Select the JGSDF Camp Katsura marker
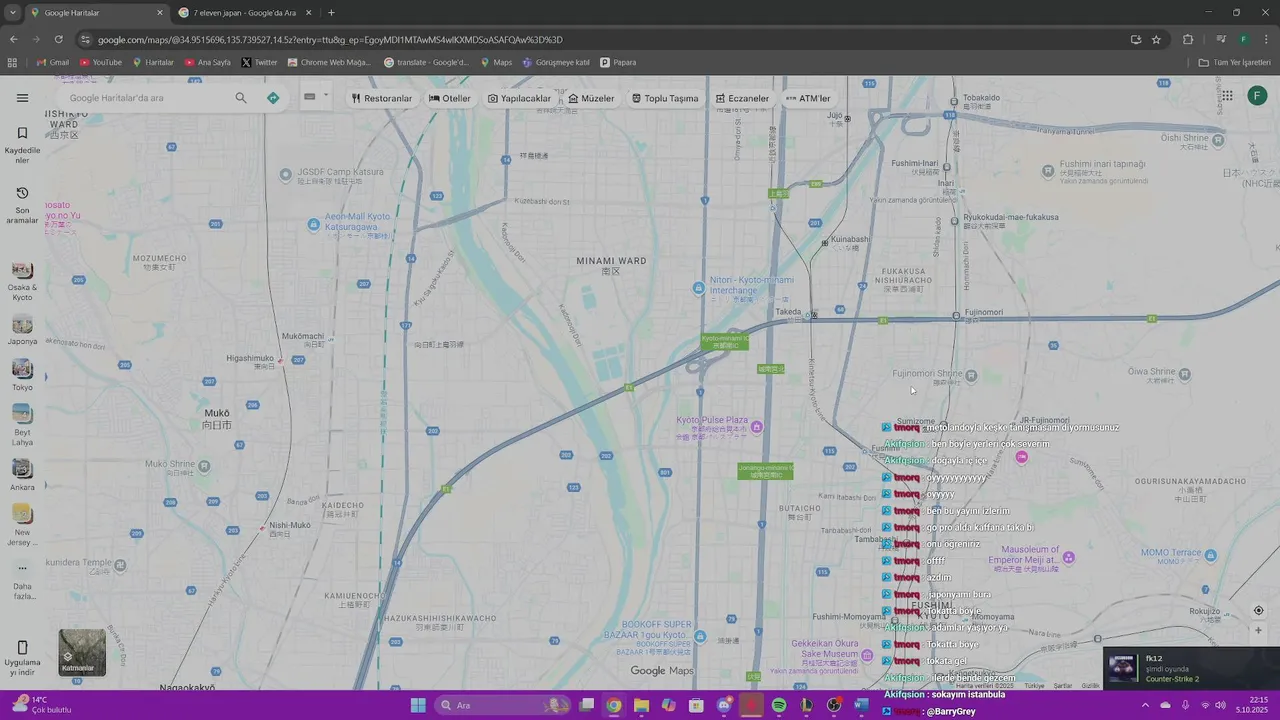Screen dimensions: 1280x720 (286, 174)
